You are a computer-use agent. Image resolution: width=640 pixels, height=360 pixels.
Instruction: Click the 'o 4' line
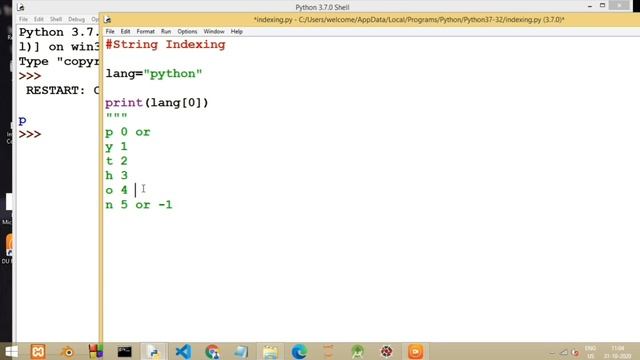(116, 190)
